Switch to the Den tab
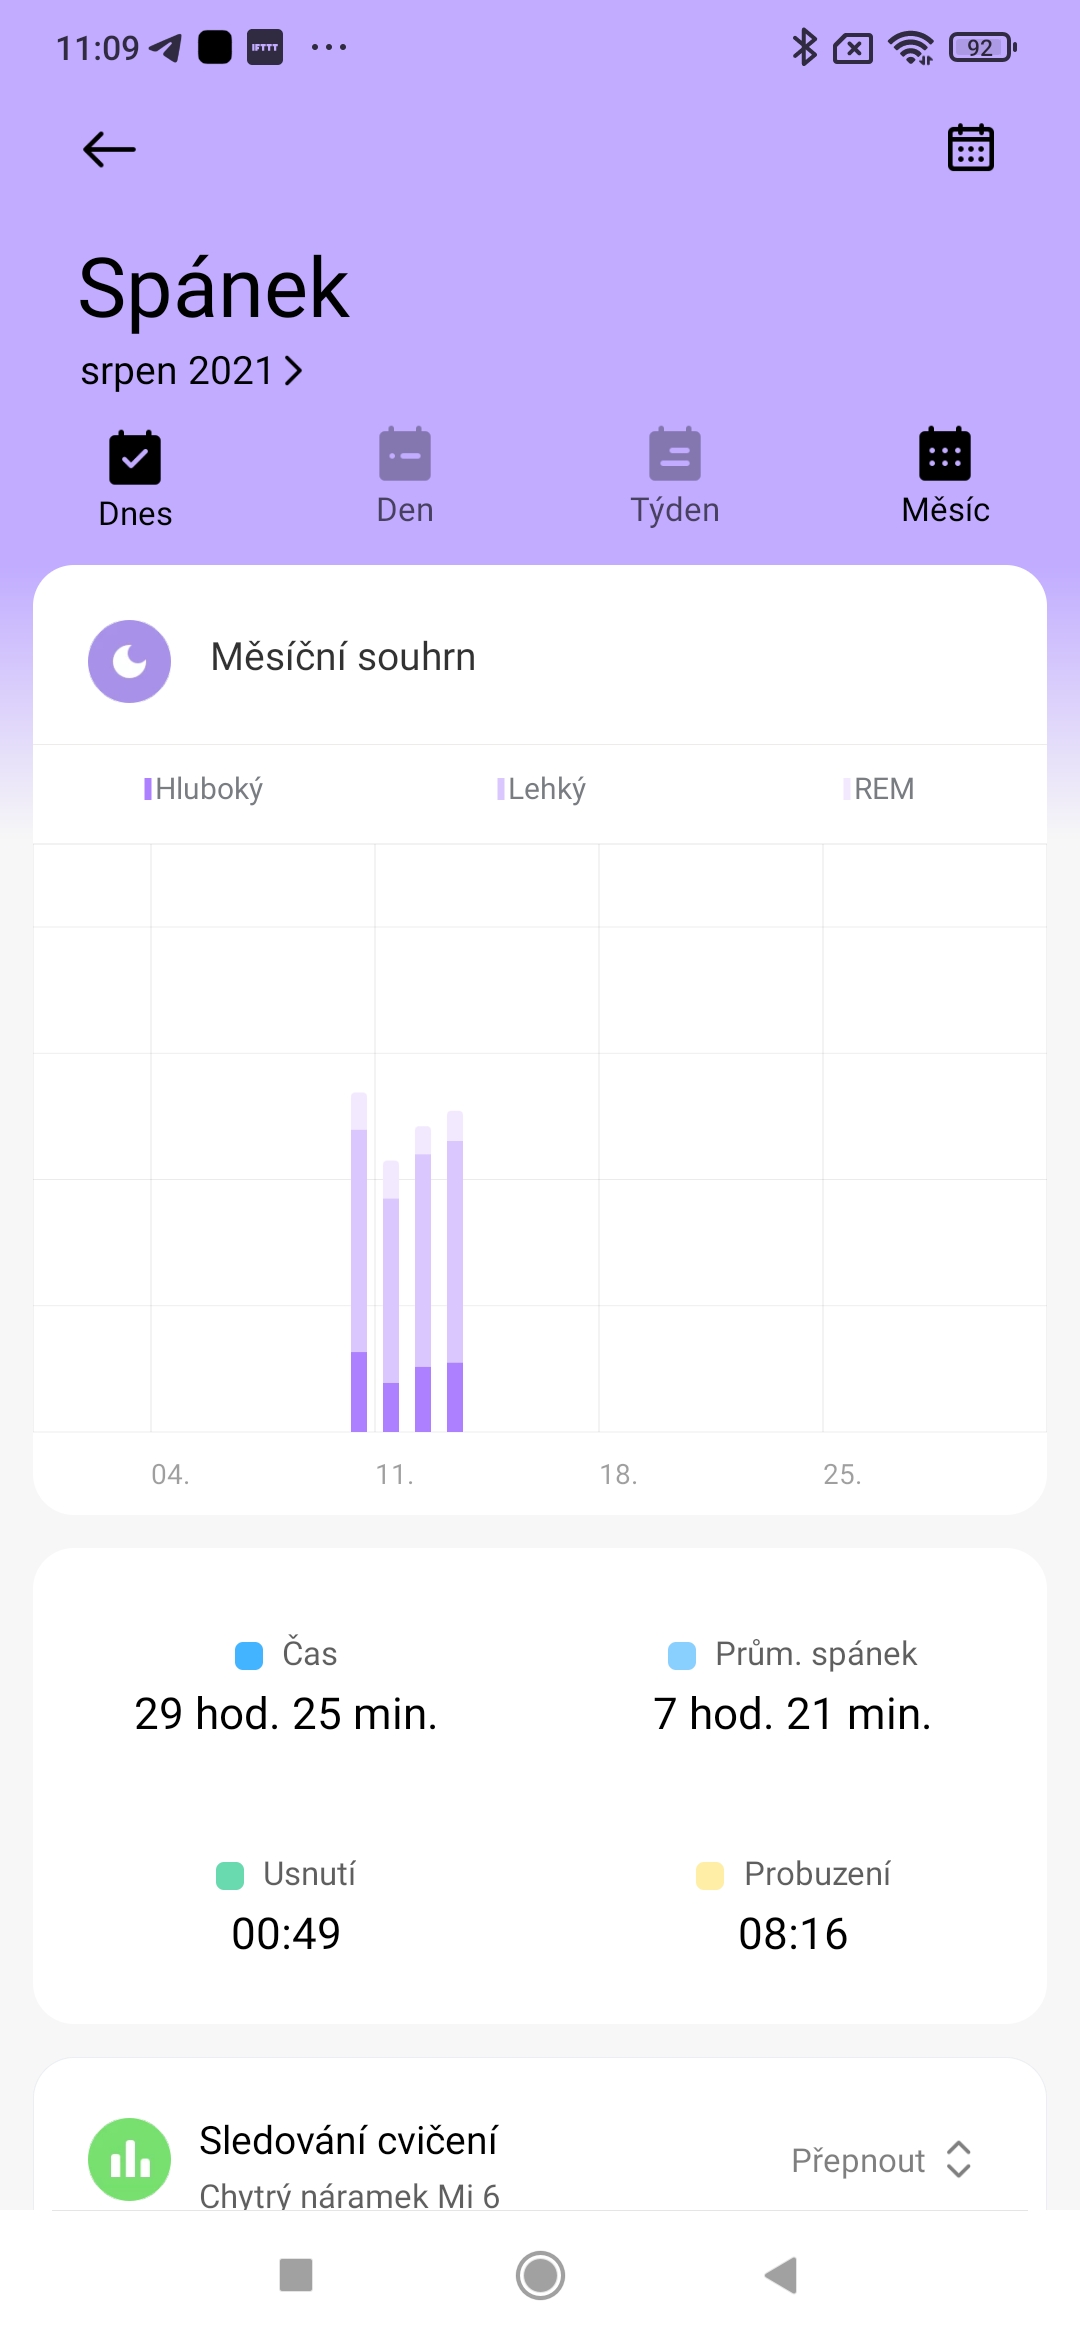The image size is (1080, 2340). [x=405, y=477]
